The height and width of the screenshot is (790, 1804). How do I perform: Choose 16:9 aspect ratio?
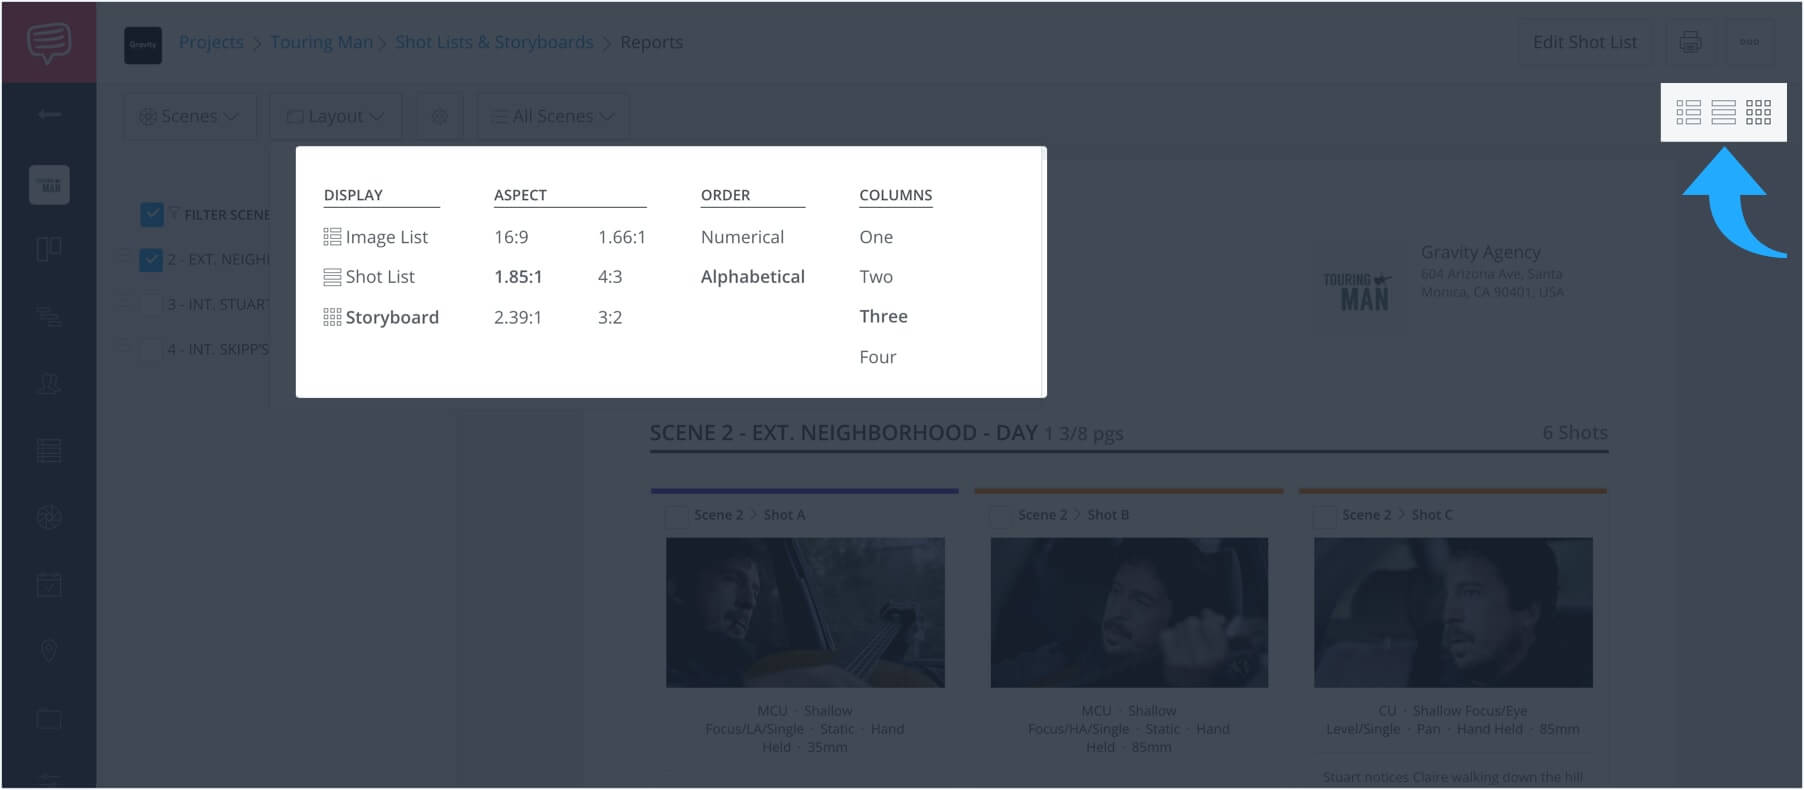pos(511,237)
